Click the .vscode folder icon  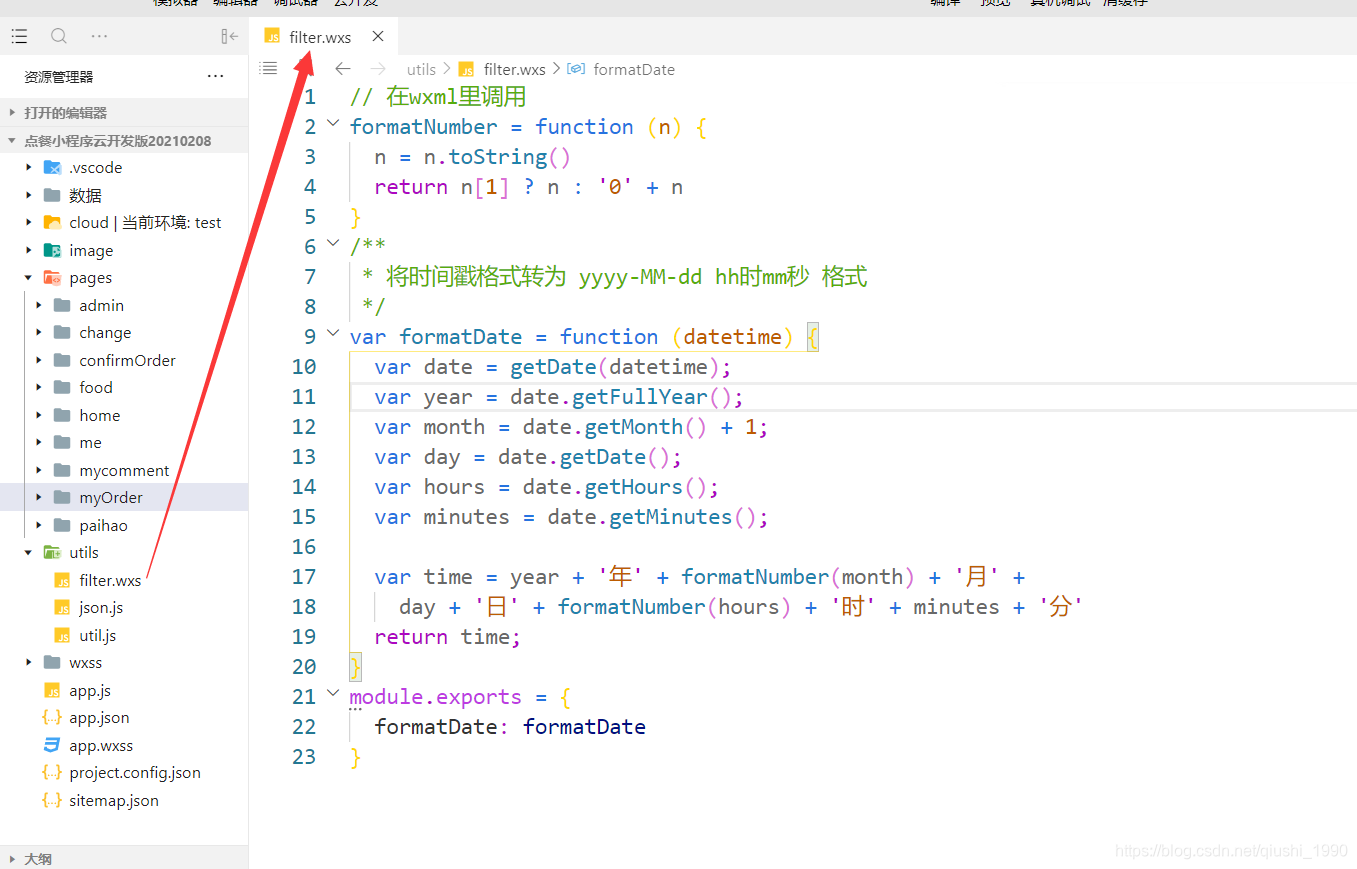tap(52, 167)
